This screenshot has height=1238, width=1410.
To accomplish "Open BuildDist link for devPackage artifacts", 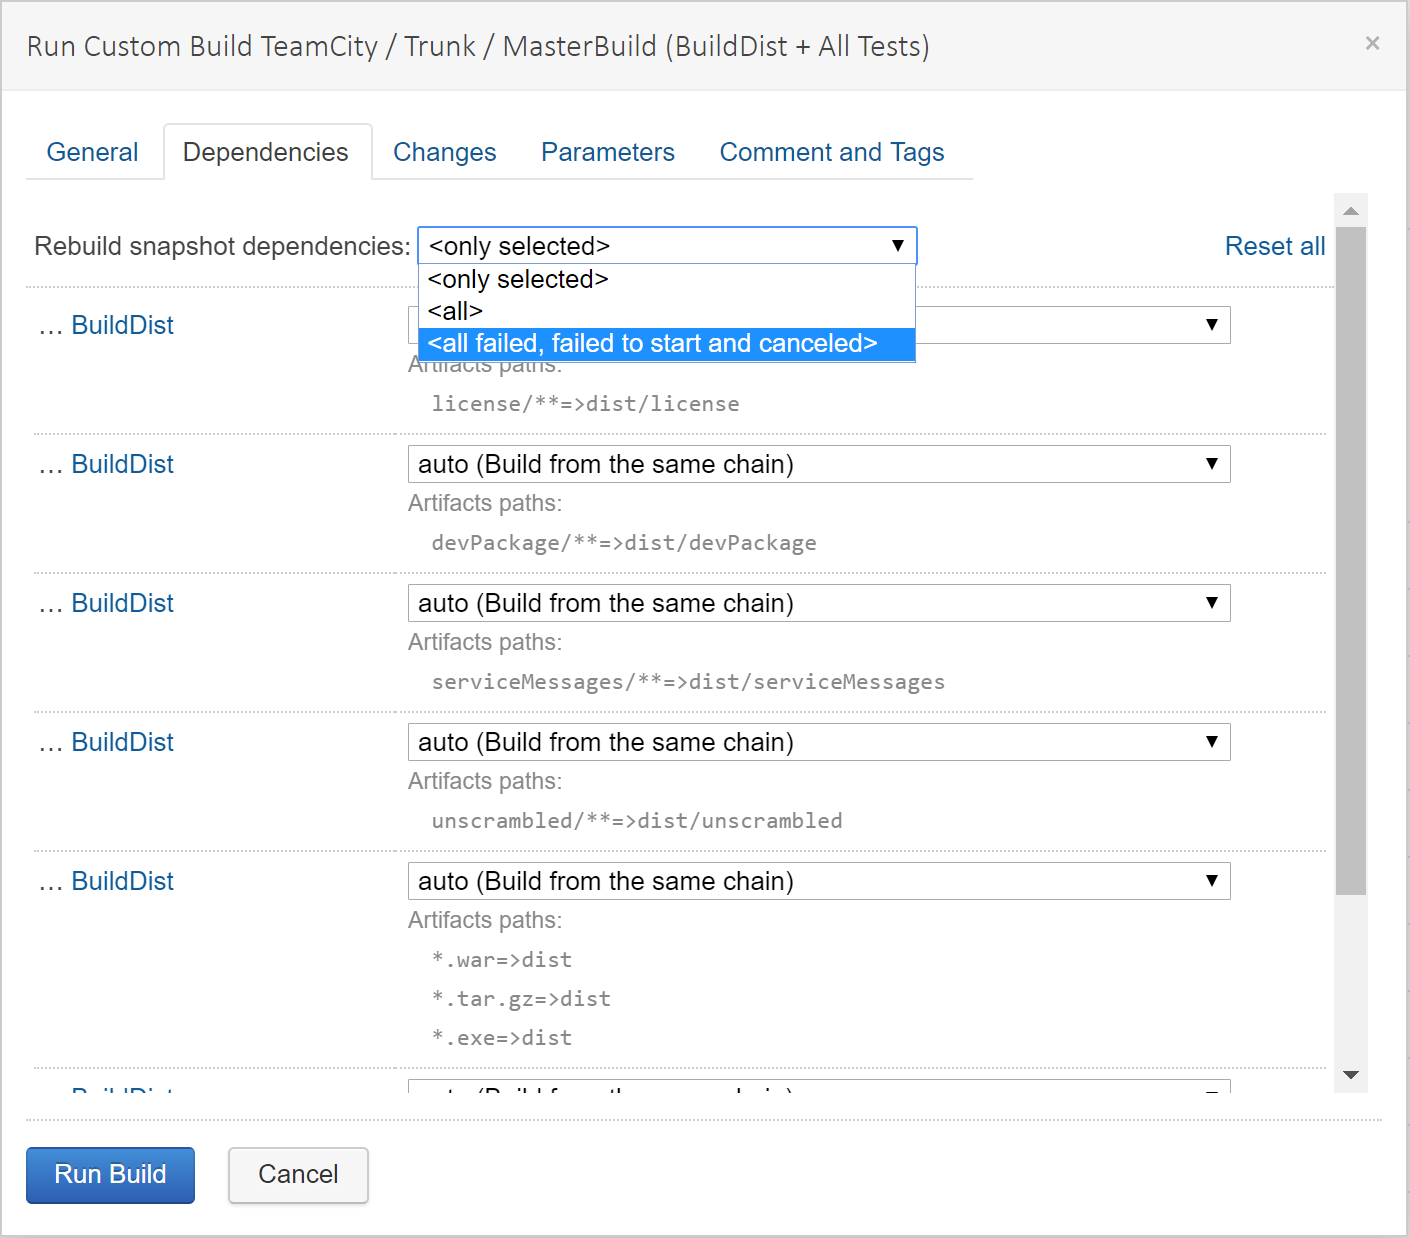I will (x=122, y=464).
